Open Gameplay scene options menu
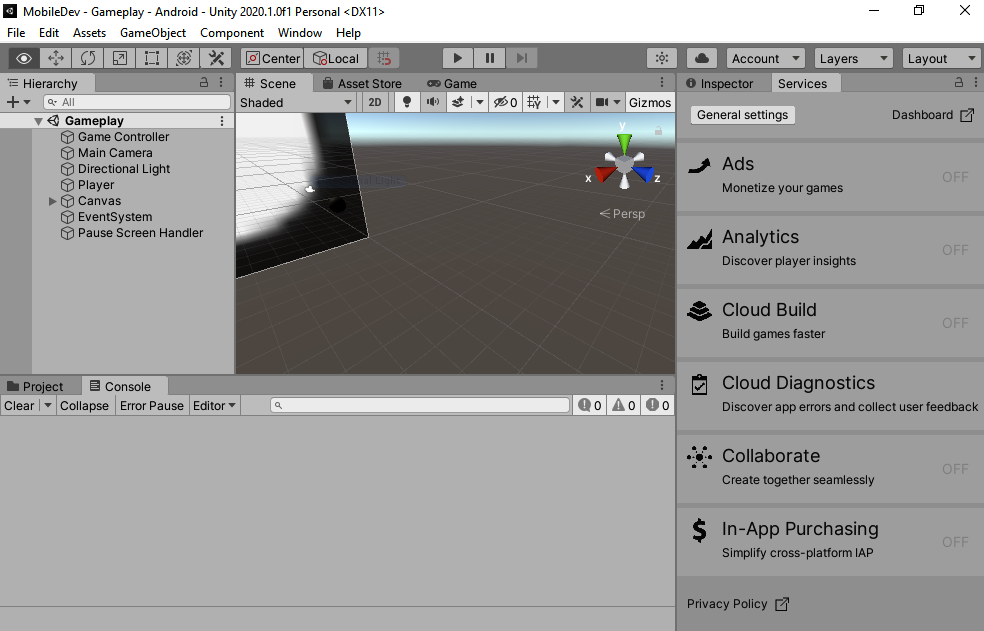984x631 pixels. point(222,121)
